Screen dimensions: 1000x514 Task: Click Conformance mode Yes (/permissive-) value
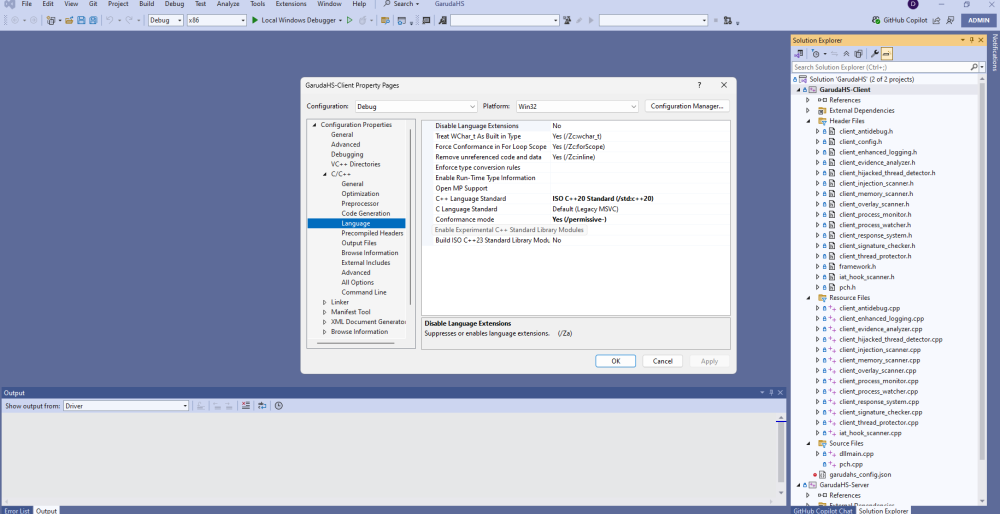pos(579,219)
